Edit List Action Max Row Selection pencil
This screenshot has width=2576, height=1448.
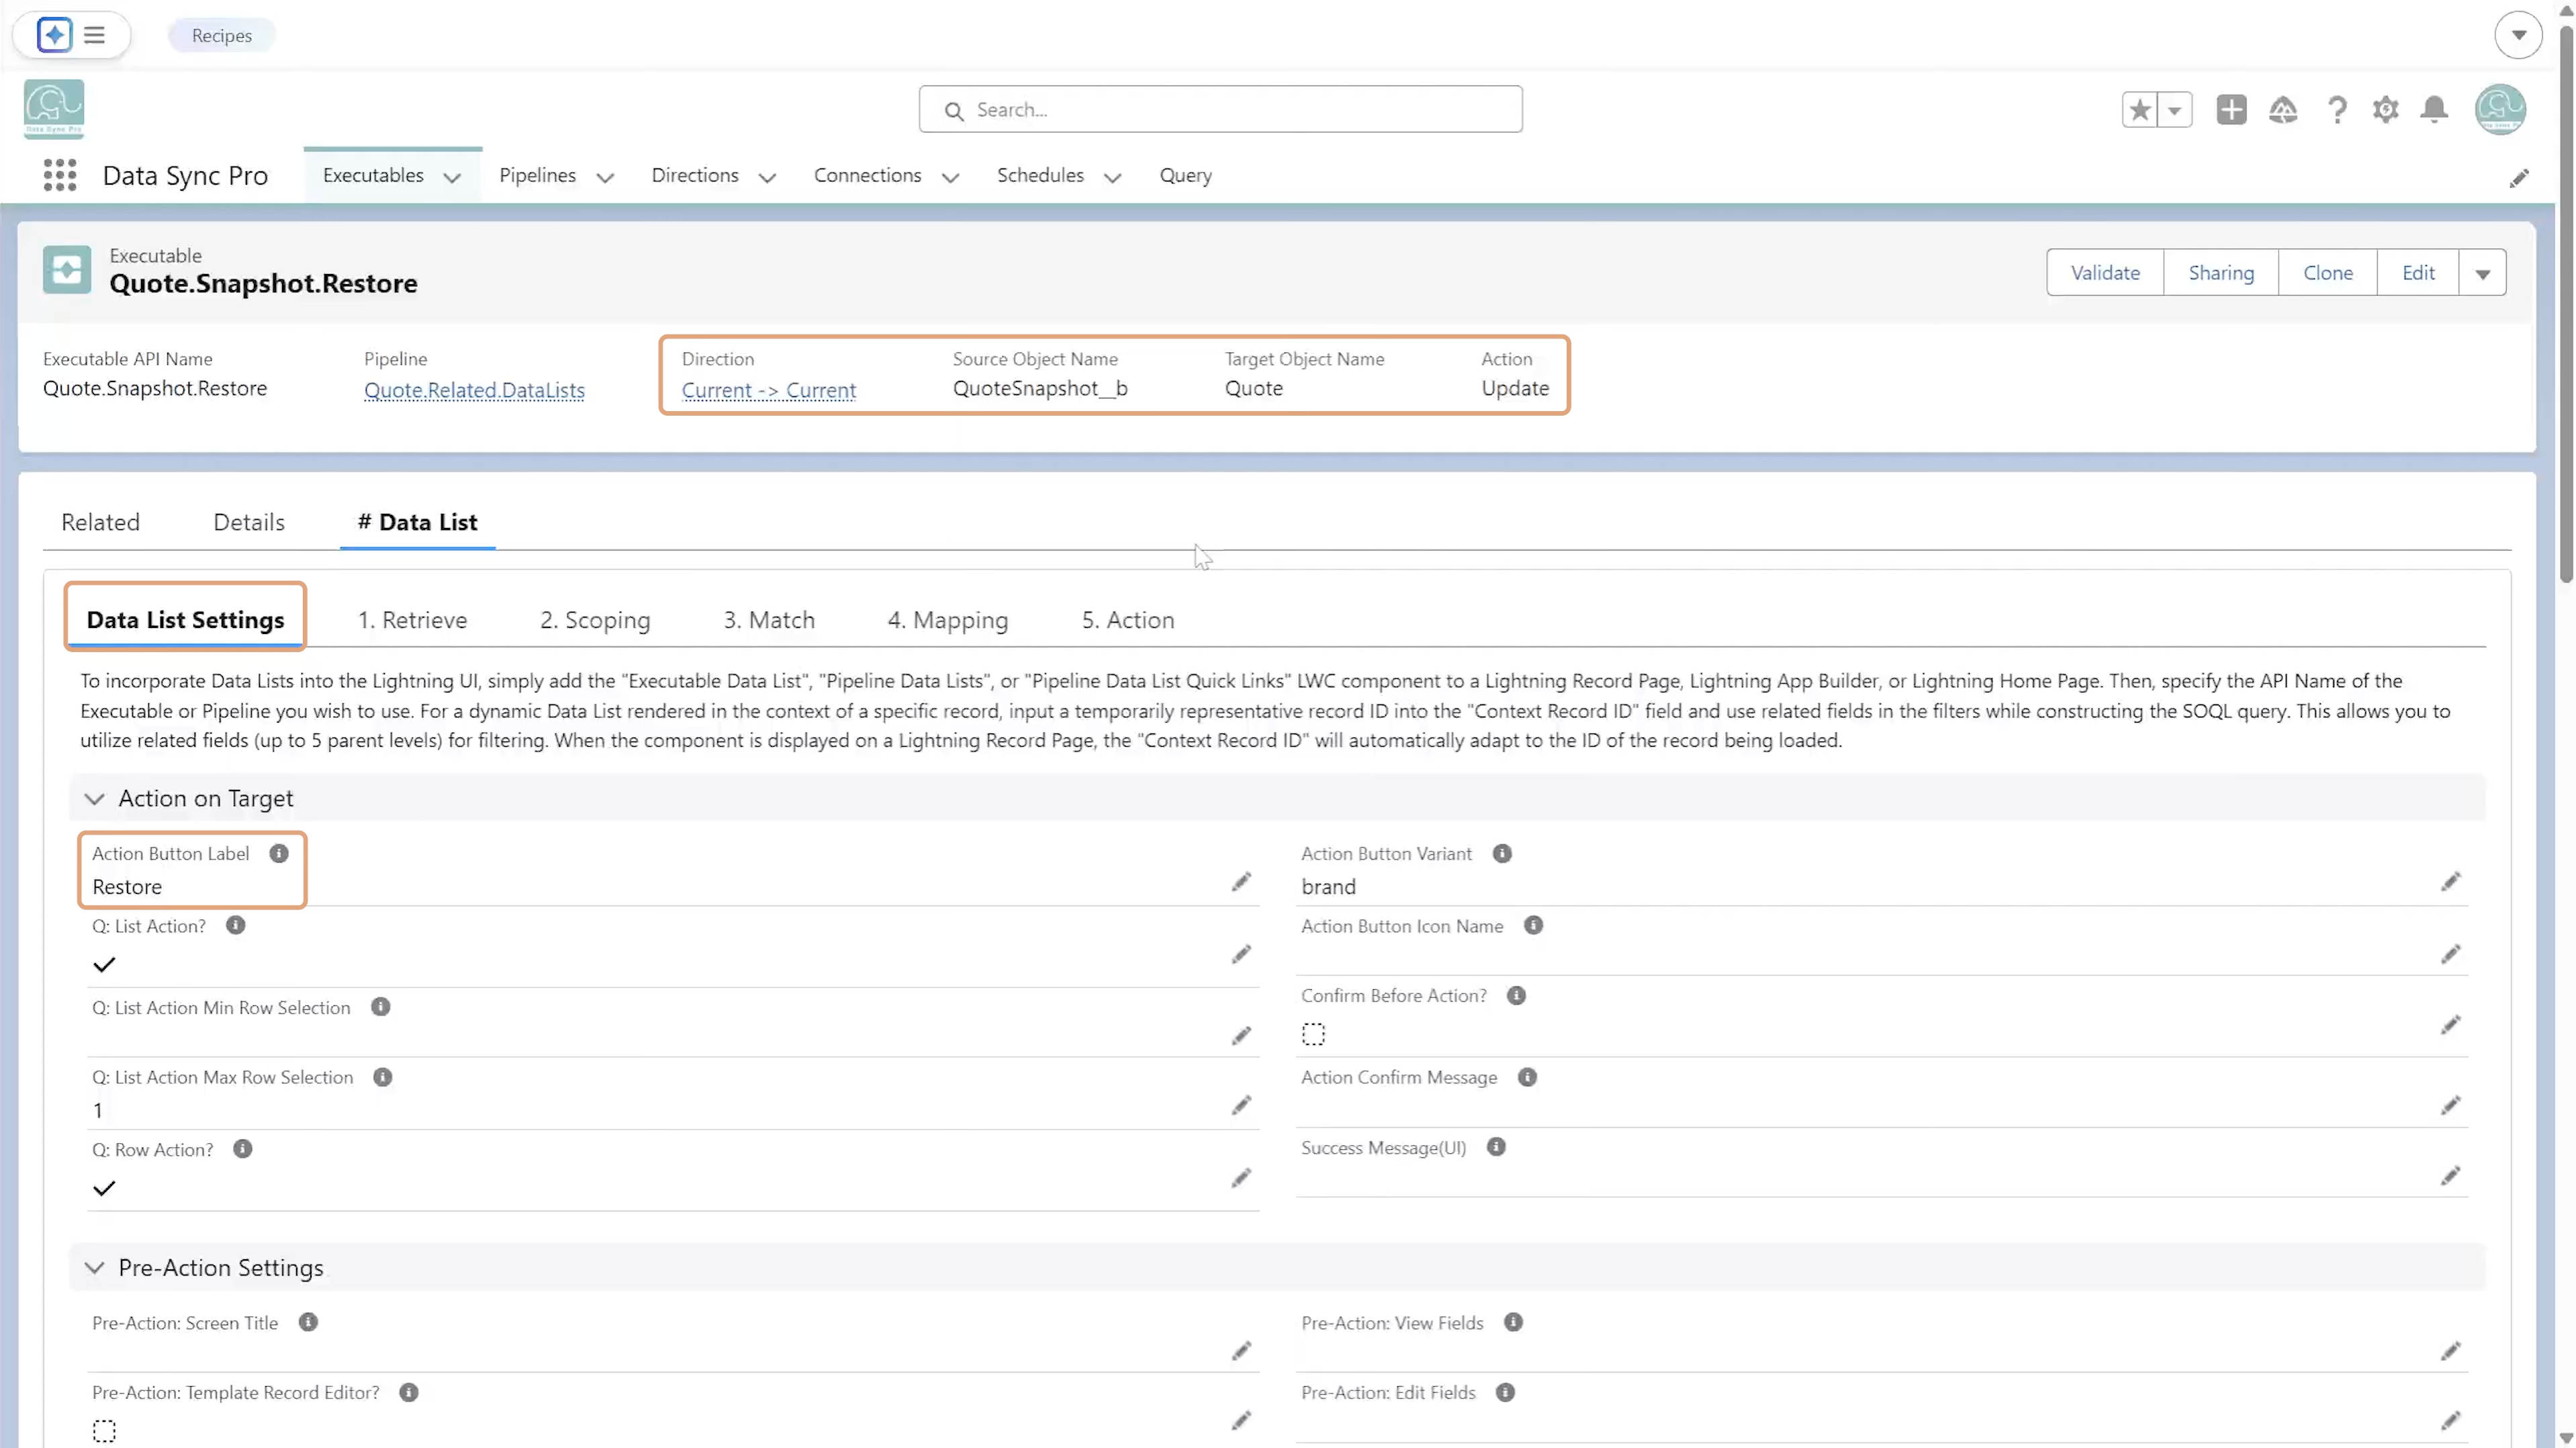(x=1241, y=1106)
